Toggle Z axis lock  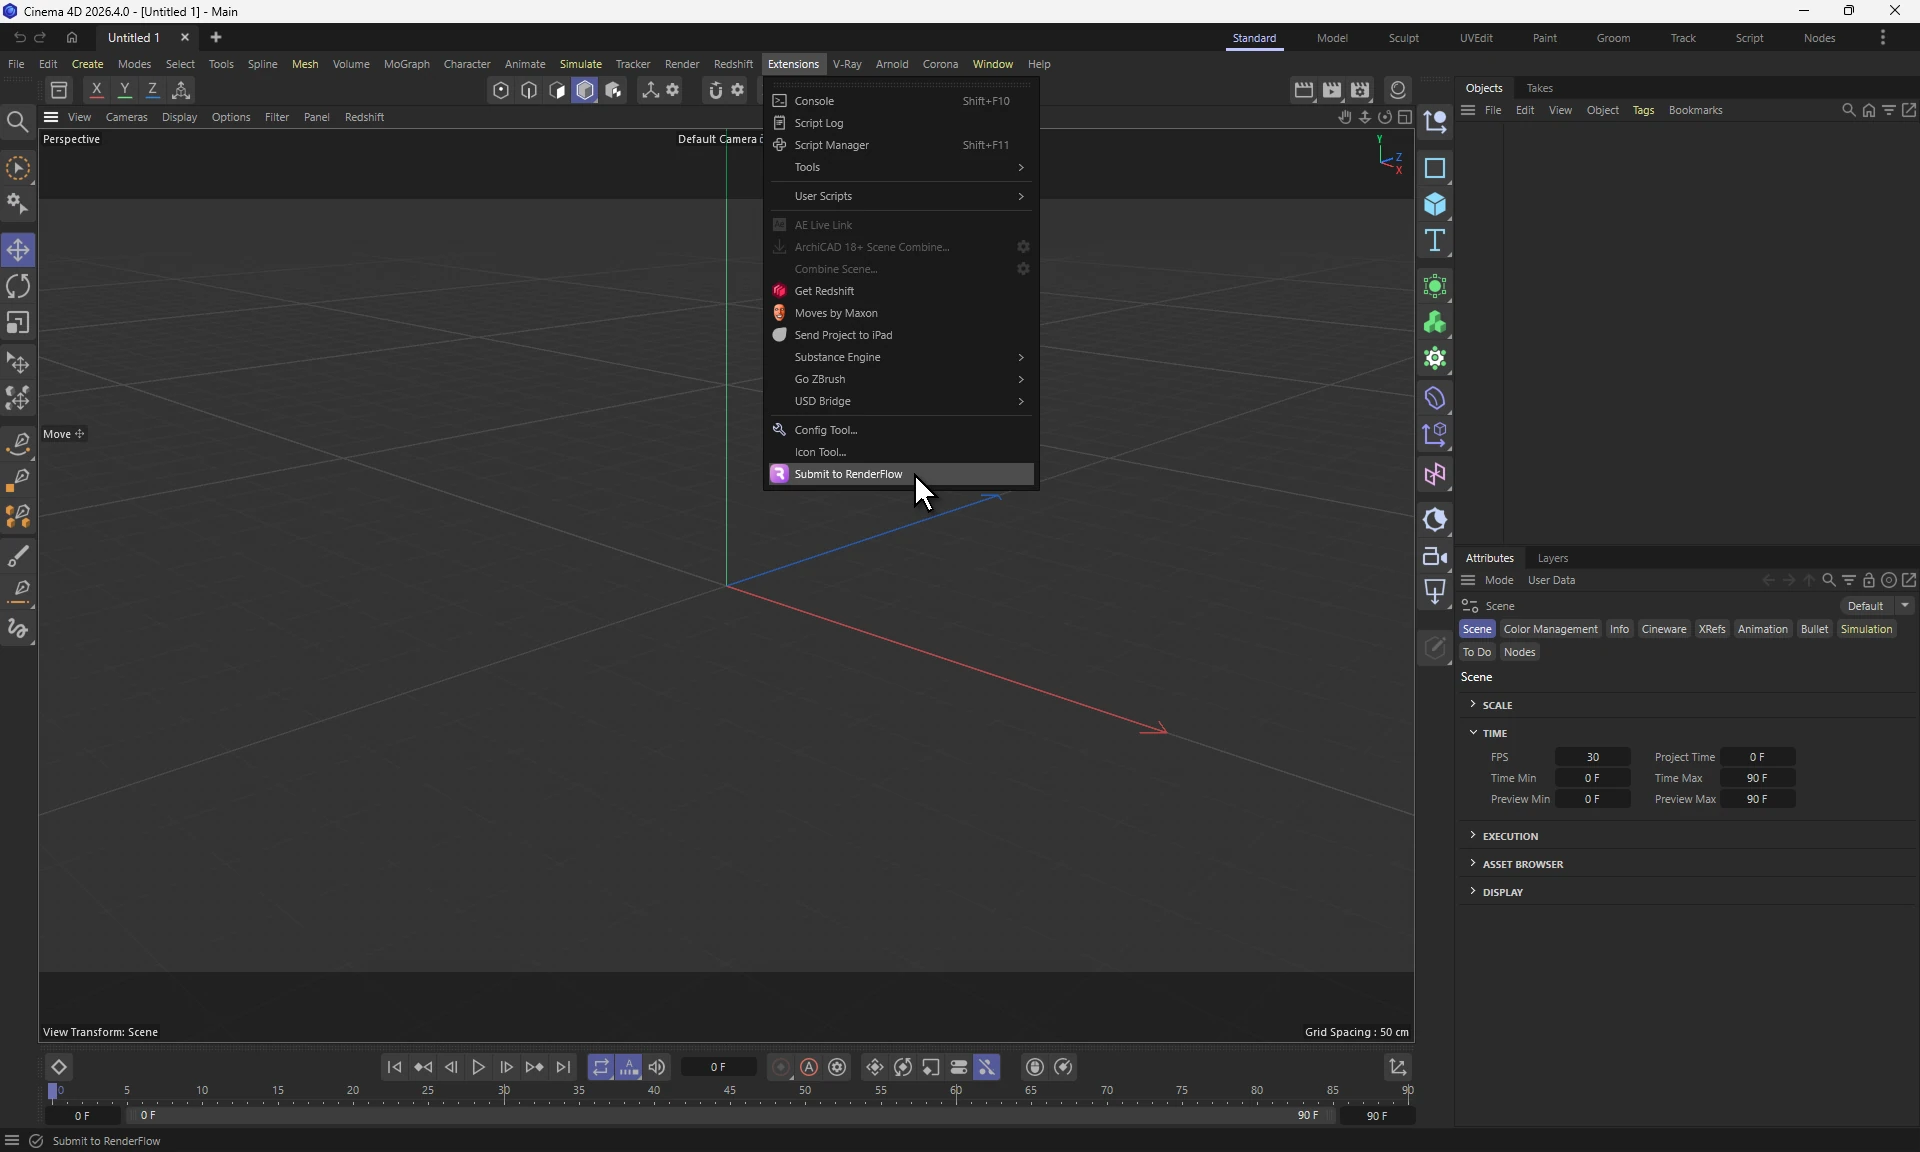(x=152, y=90)
